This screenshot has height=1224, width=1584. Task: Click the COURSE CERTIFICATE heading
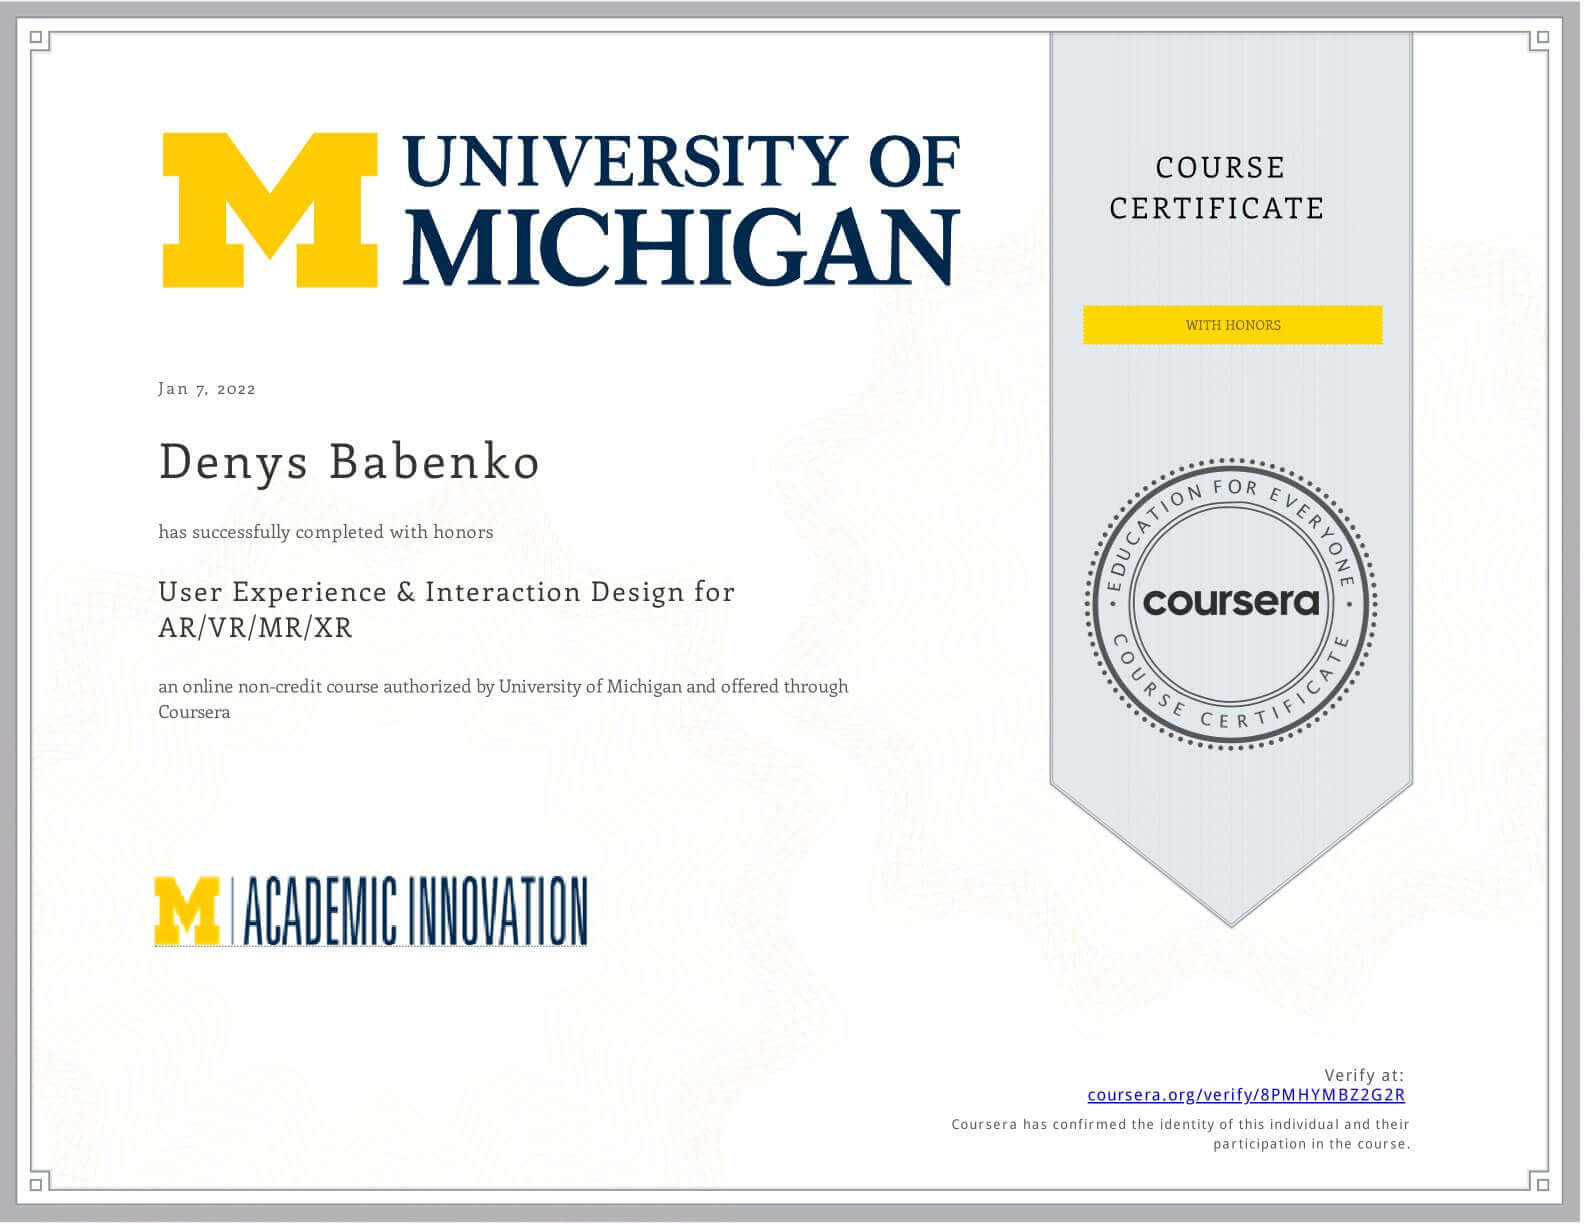click(x=1218, y=187)
